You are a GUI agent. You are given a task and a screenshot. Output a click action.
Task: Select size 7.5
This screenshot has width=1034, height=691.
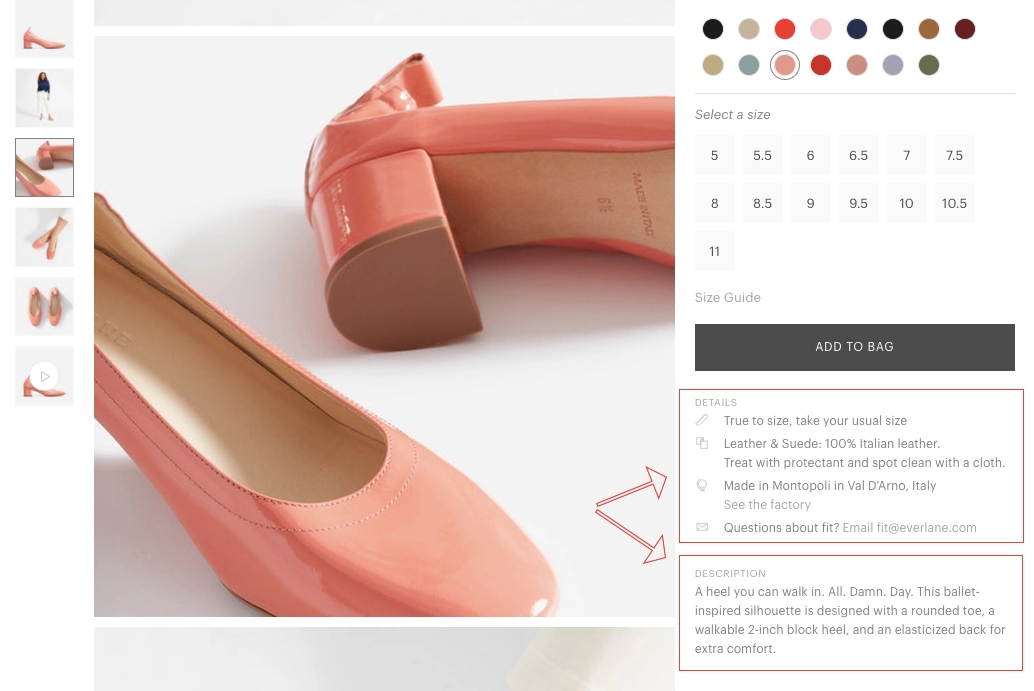(x=954, y=155)
